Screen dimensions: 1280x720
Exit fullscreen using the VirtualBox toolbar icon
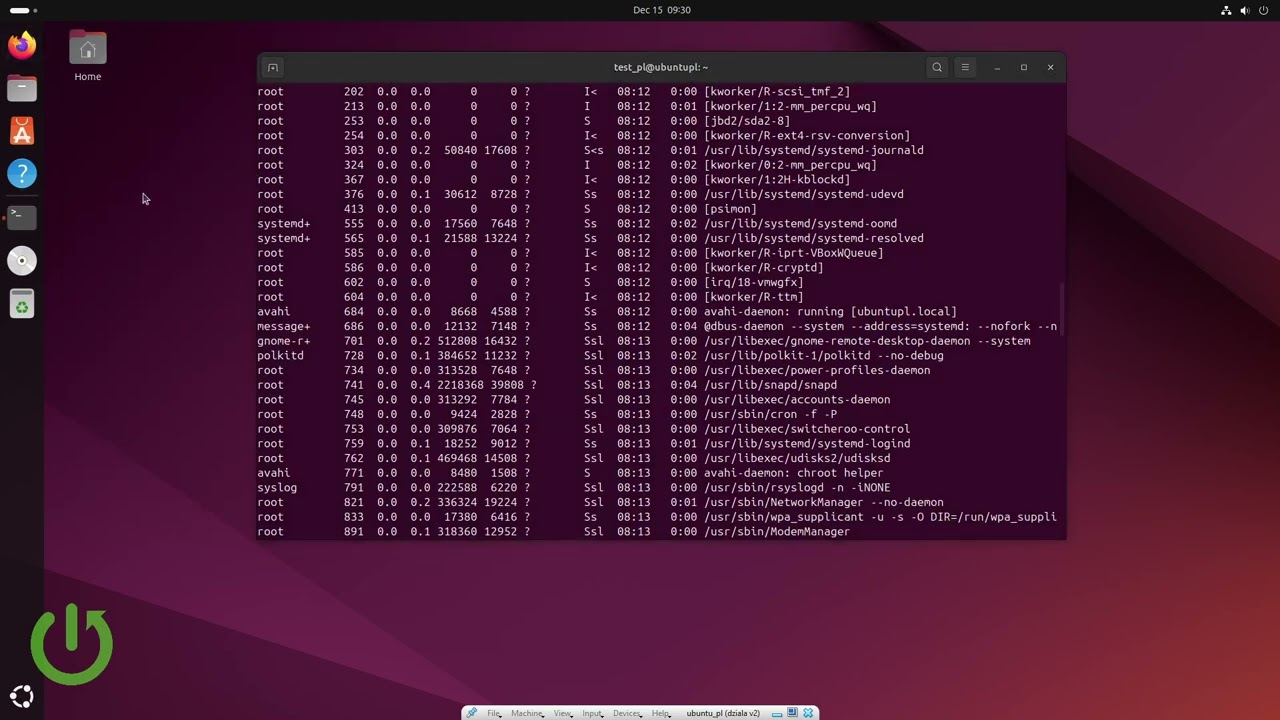click(x=793, y=713)
